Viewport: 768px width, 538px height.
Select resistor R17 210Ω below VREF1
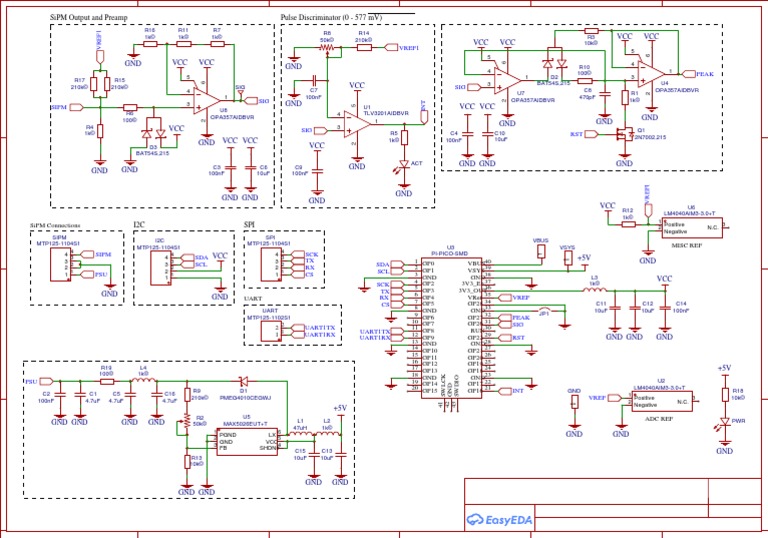(94, 84)
